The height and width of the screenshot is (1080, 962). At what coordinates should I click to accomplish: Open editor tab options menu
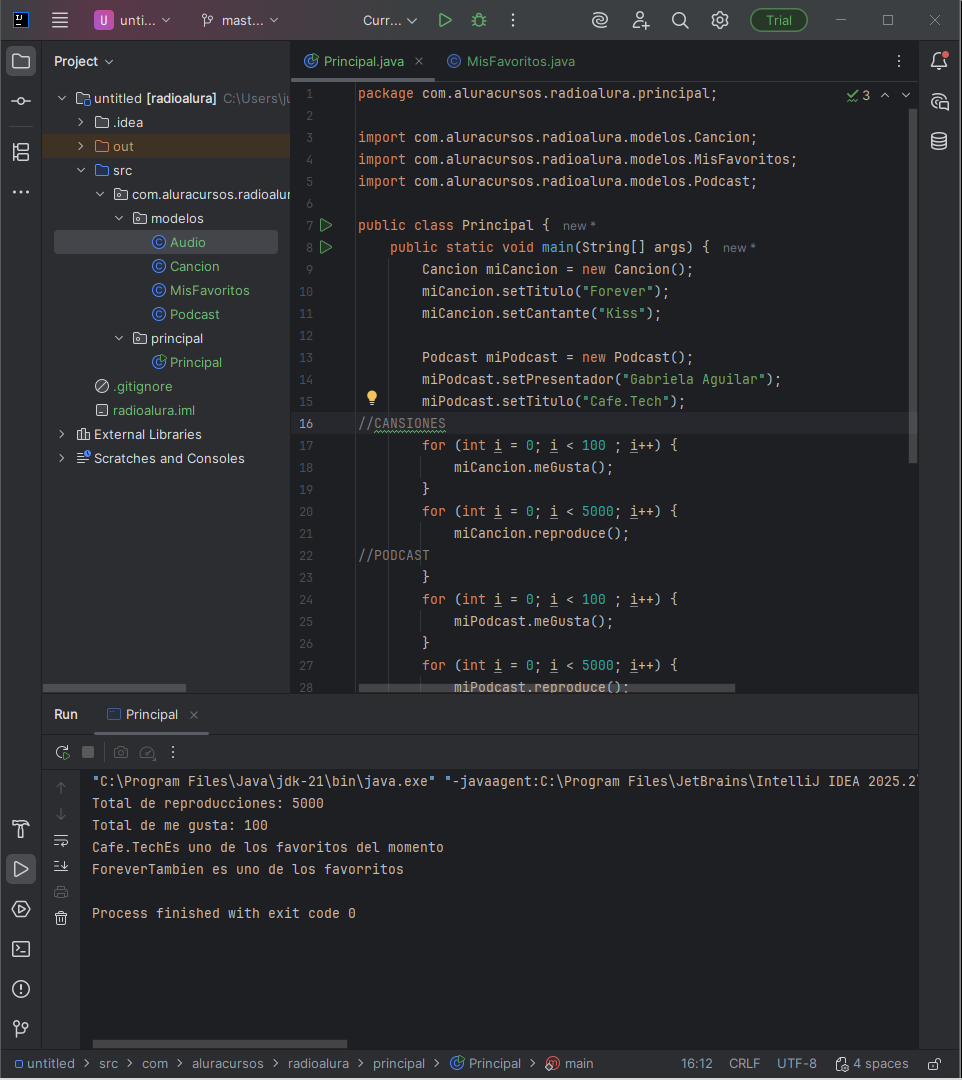899,61
